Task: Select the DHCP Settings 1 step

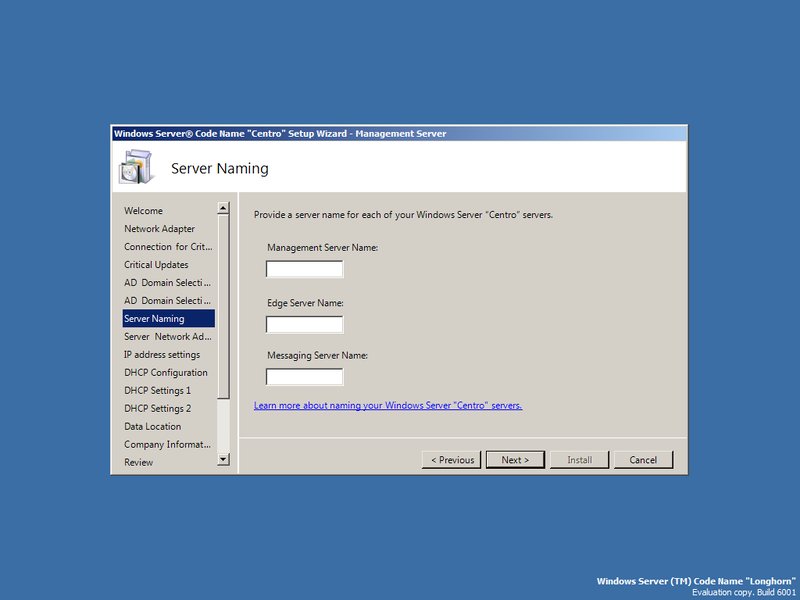Action: coord(161,390)
